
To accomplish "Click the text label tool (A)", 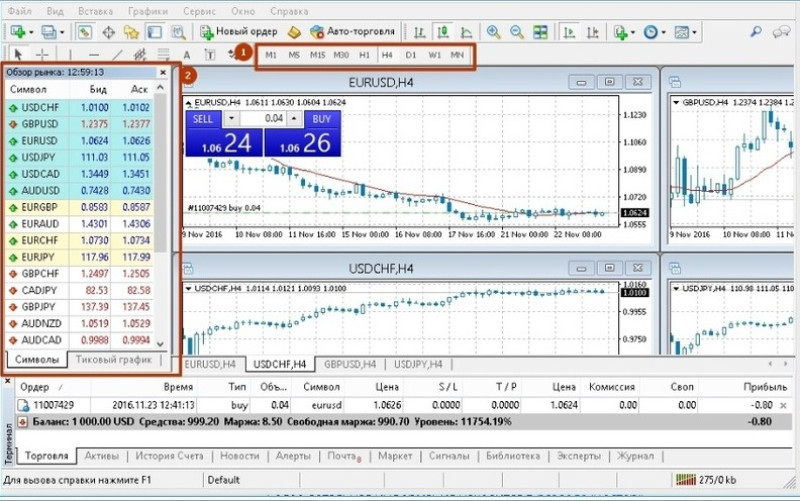I will (187, 55).
